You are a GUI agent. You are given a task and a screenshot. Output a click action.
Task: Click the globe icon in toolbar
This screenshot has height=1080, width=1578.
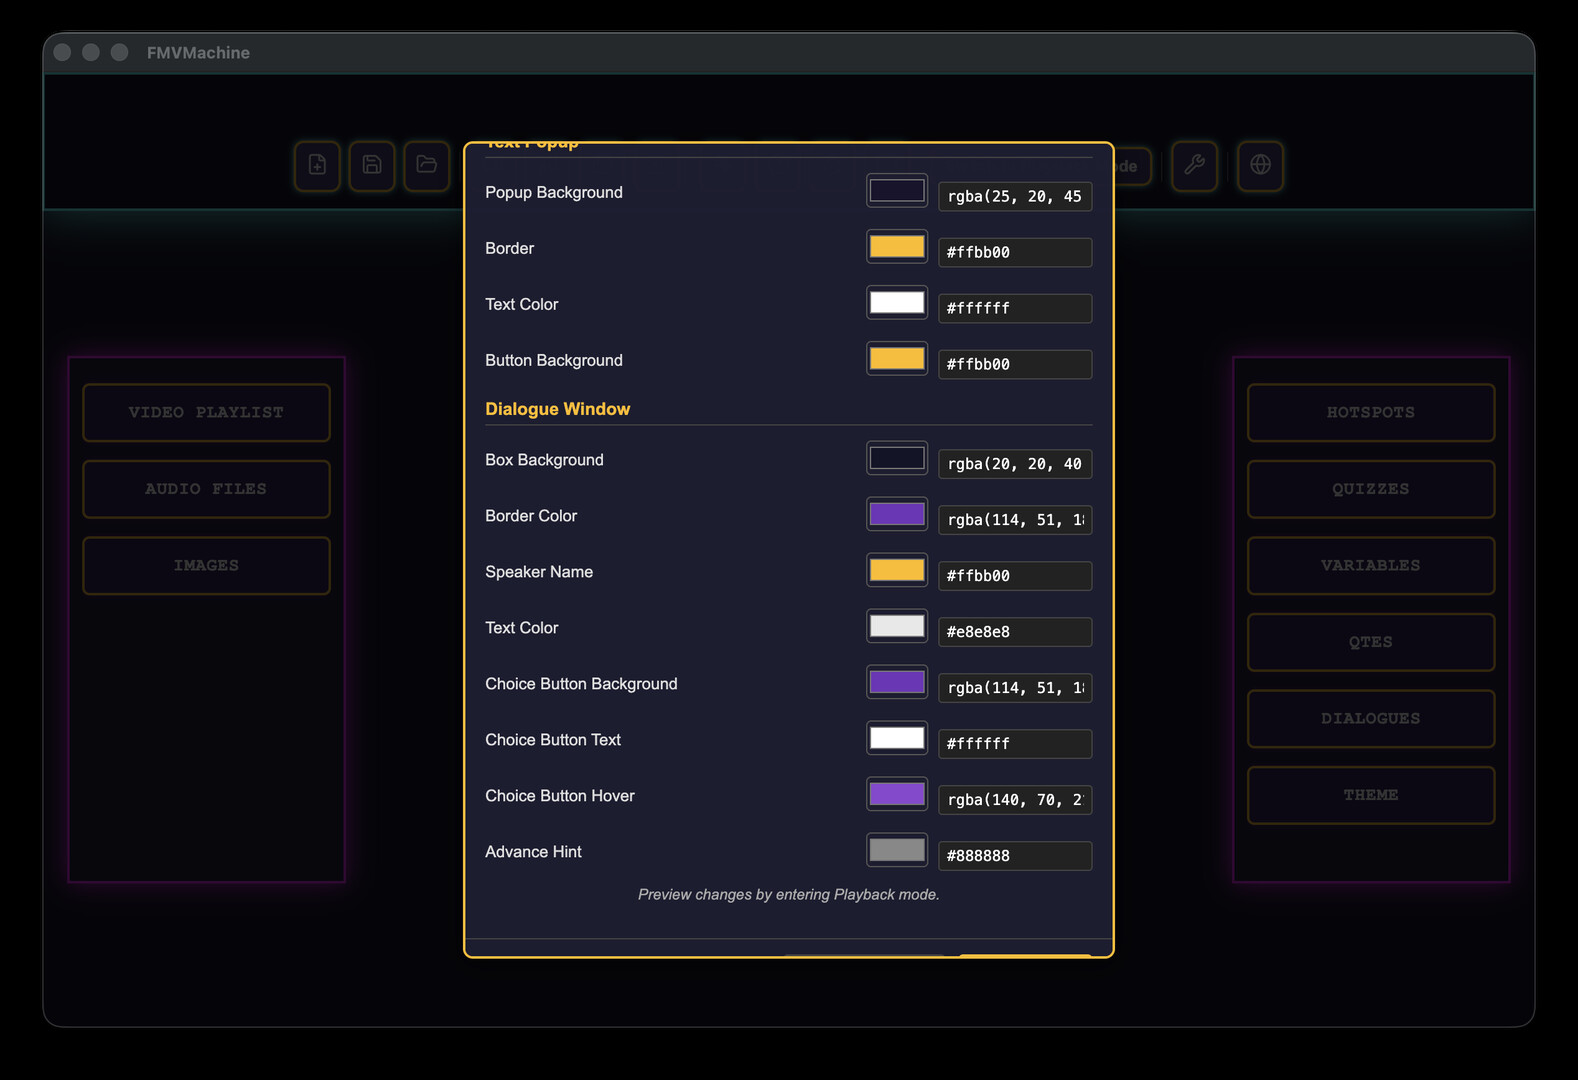click(1260, 165)
